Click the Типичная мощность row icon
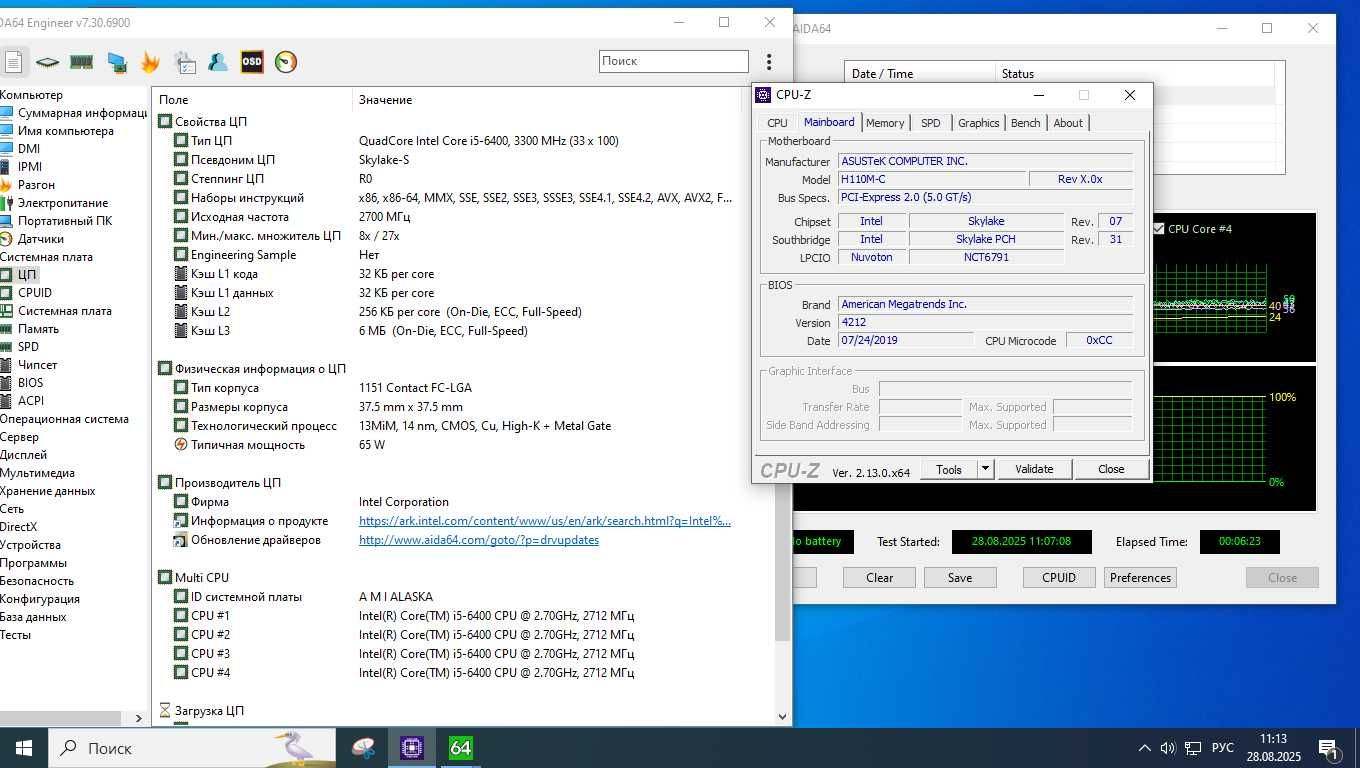Screen dimensions: 1360x768 click(181, 444)
